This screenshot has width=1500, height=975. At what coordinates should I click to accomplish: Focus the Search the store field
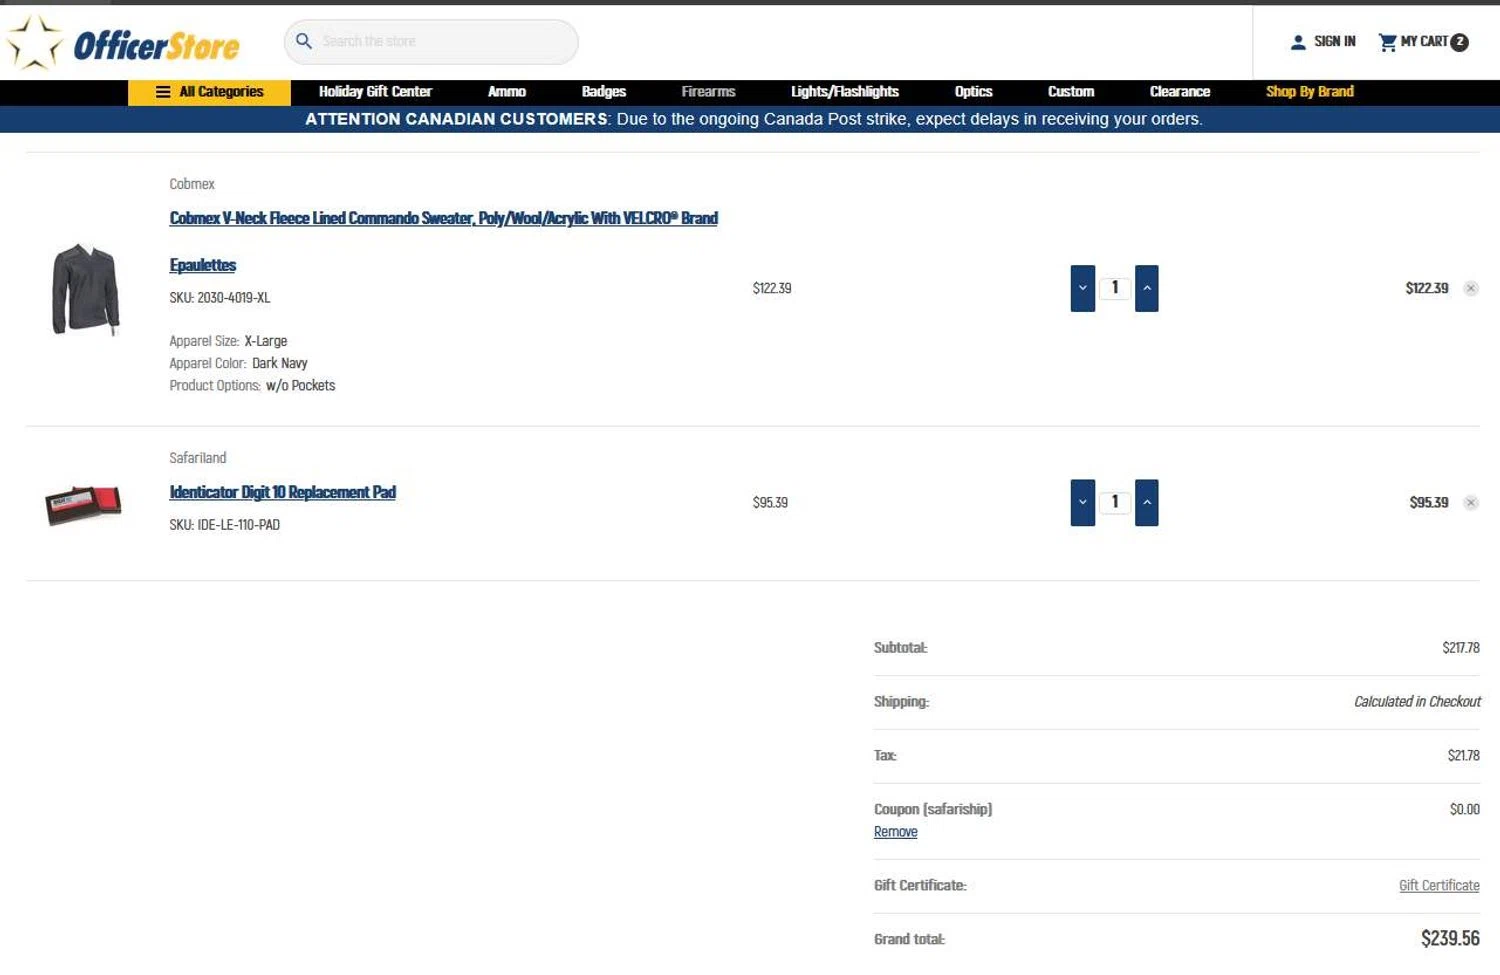click(x=431, y=42)
